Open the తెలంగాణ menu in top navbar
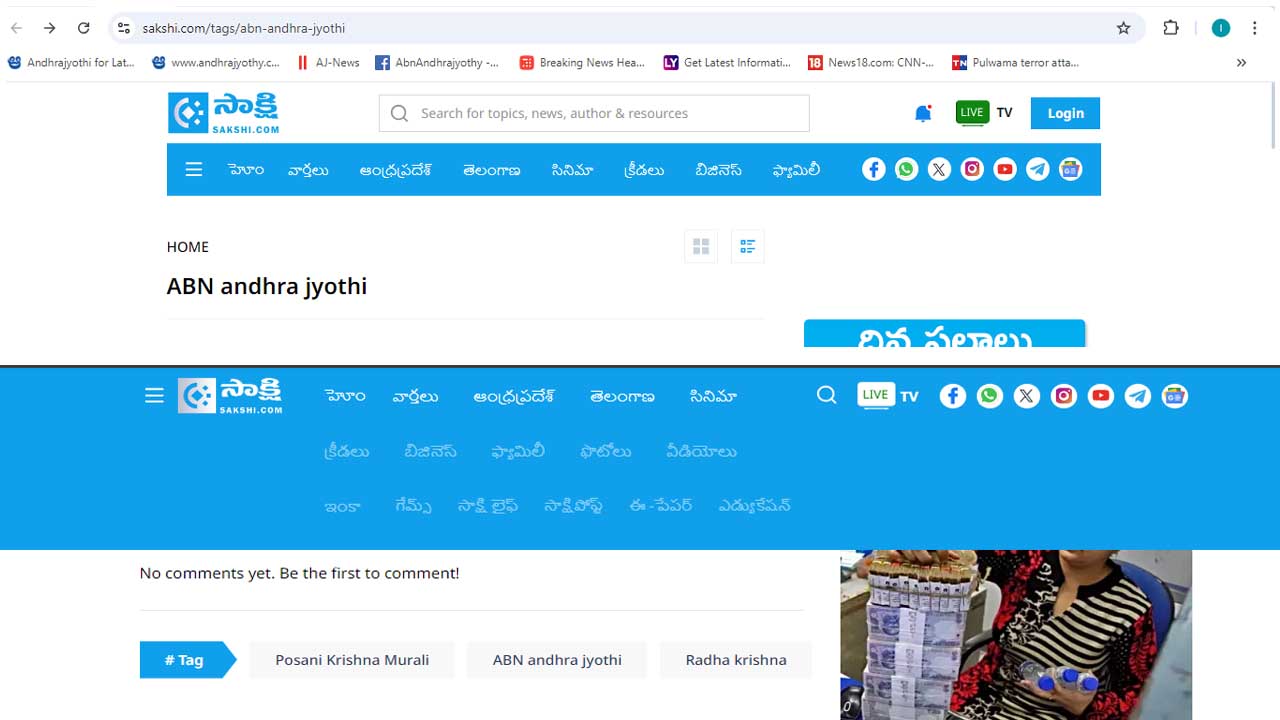 point(491,170)
